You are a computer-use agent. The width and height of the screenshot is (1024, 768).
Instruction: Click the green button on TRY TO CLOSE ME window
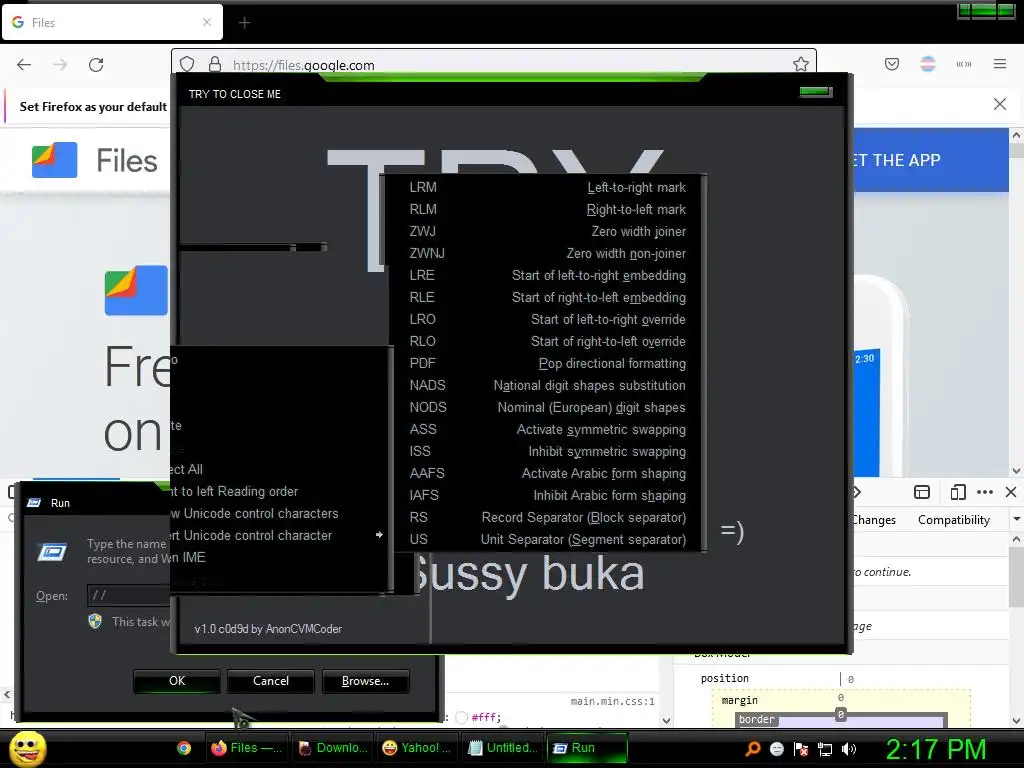point(816,91)
